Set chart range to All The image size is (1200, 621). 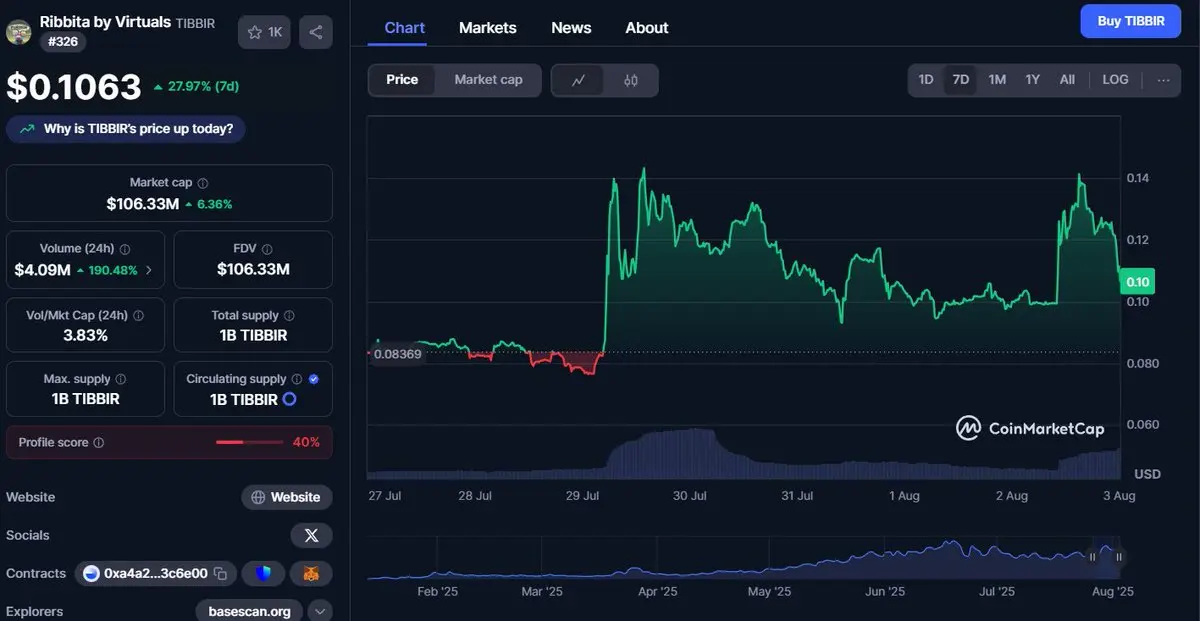(x=1067, y=80)
